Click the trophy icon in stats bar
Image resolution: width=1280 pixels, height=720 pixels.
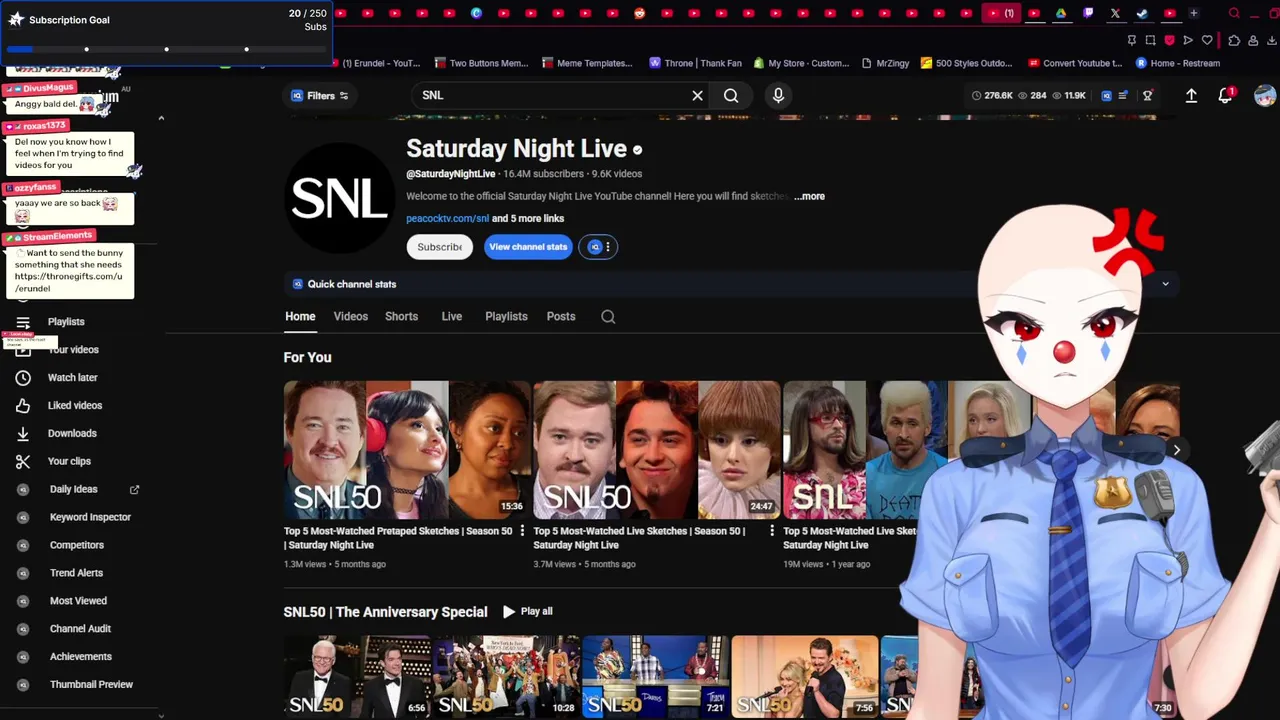point(1148,96)
